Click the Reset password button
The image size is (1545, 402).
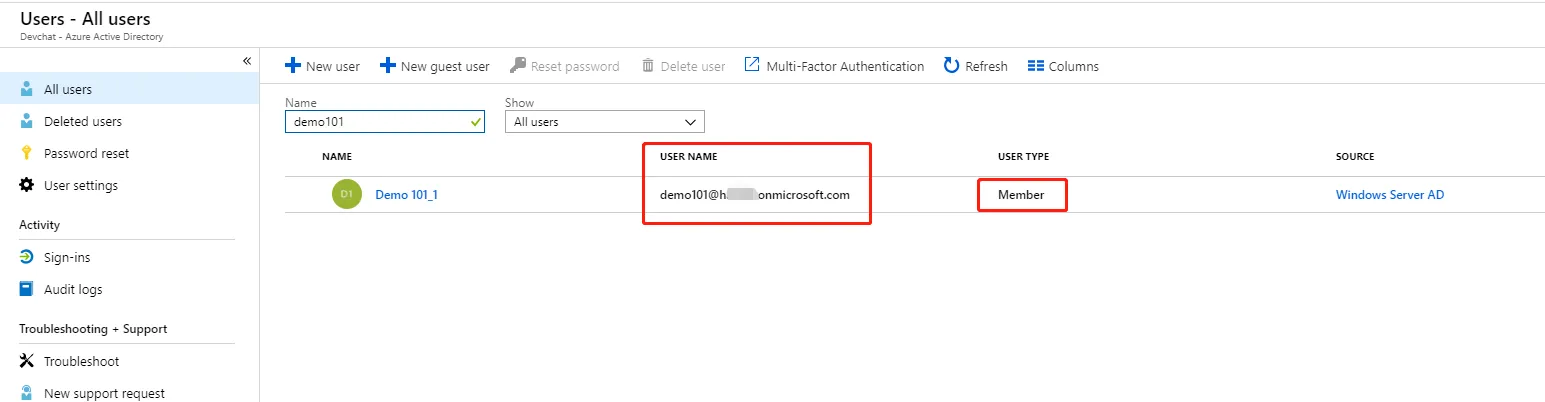[565, 66]
